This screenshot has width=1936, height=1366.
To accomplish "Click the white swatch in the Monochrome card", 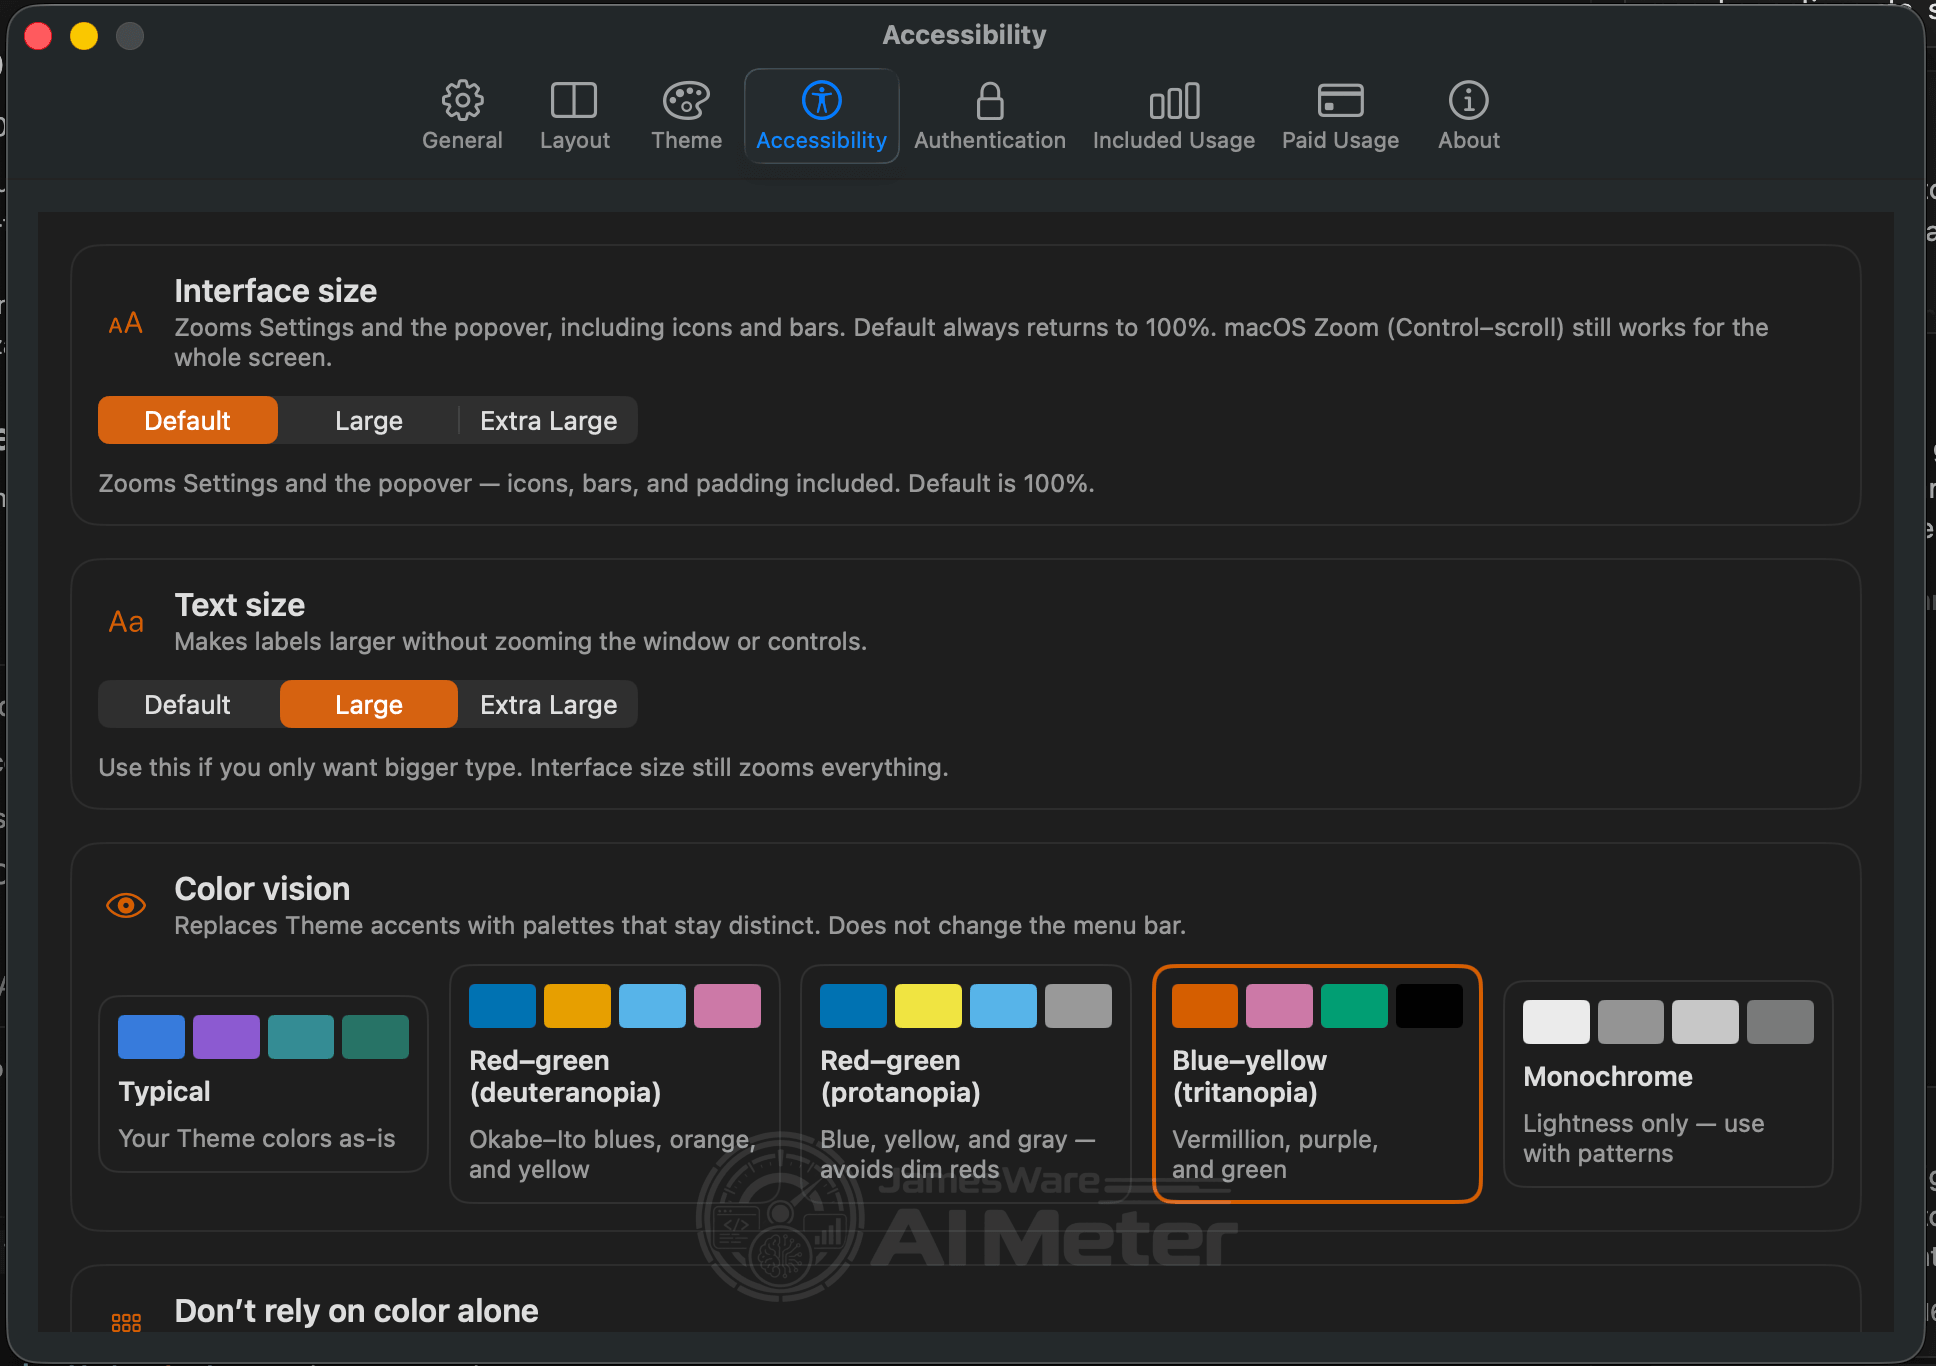I will [x=1556, y=1022].
